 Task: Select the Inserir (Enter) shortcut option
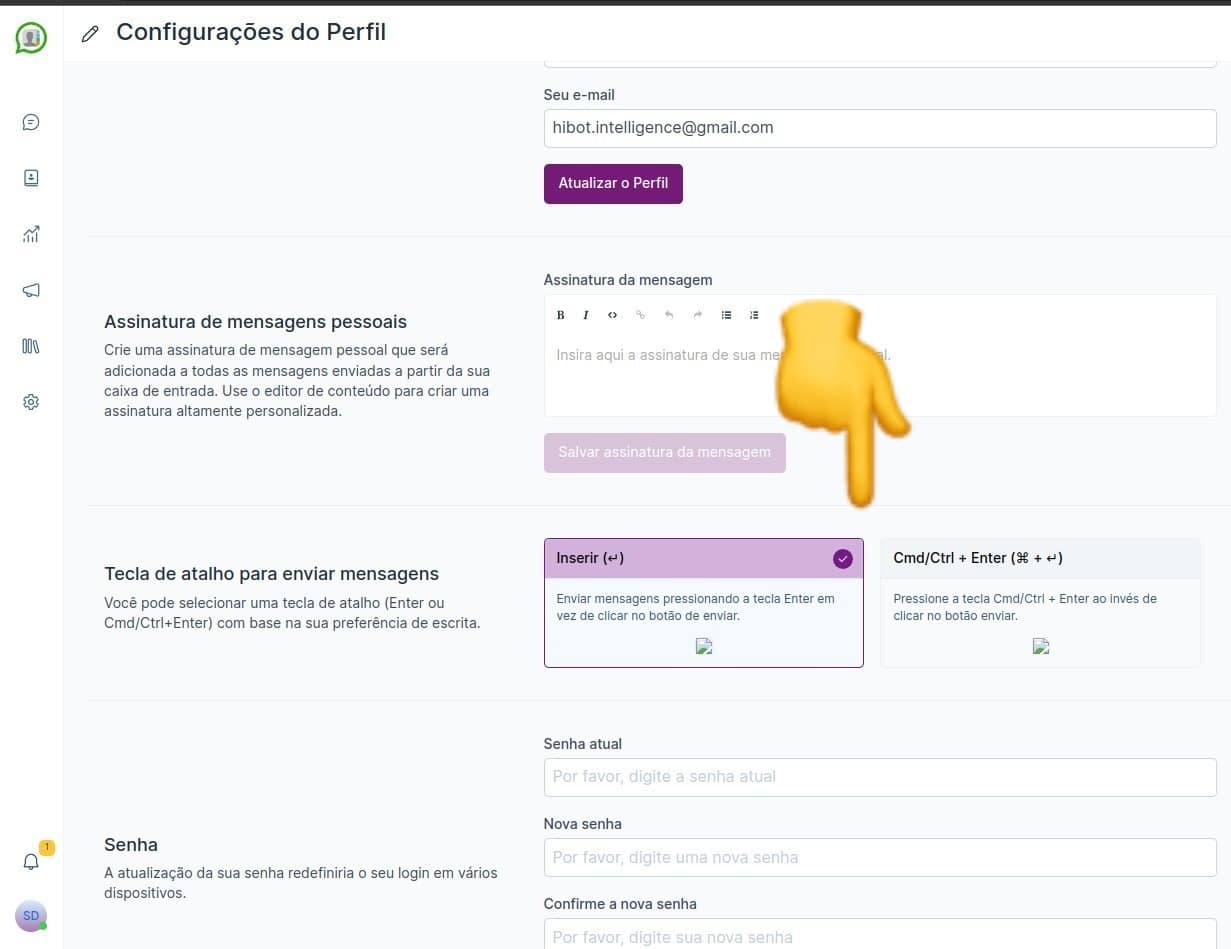click(703, 602)
